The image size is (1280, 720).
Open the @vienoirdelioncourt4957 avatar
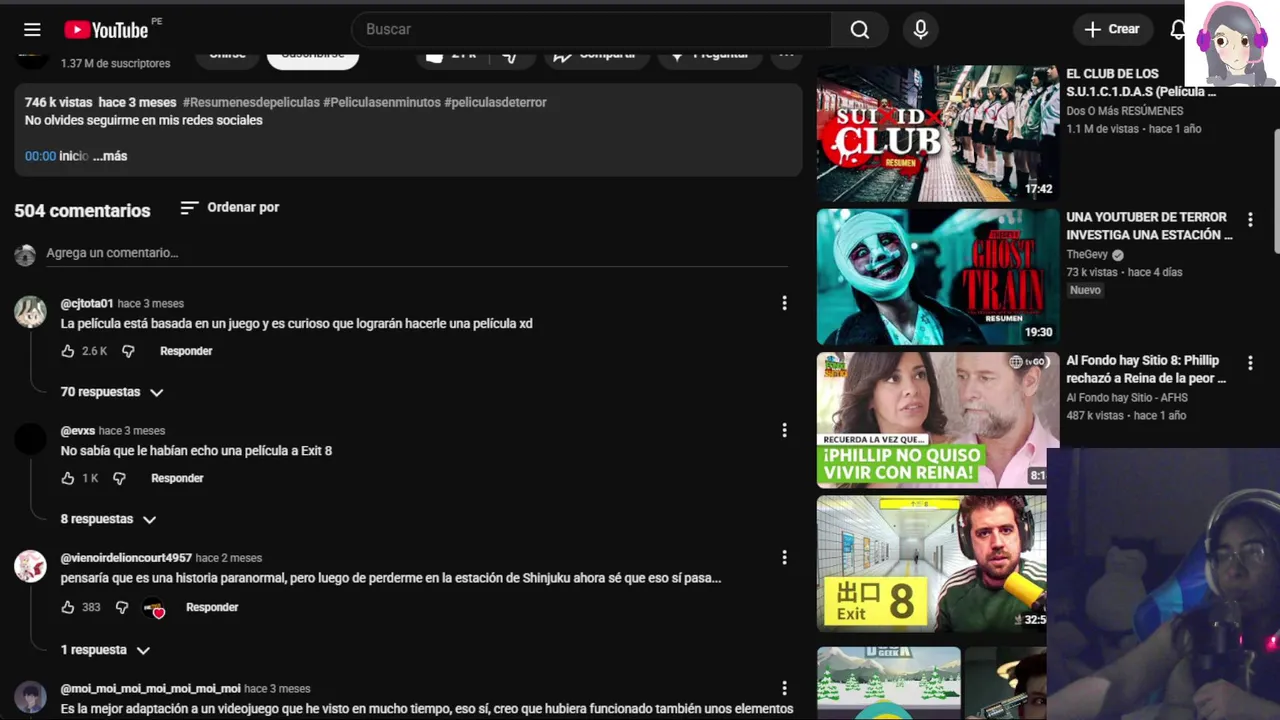(x=30, y=566)
